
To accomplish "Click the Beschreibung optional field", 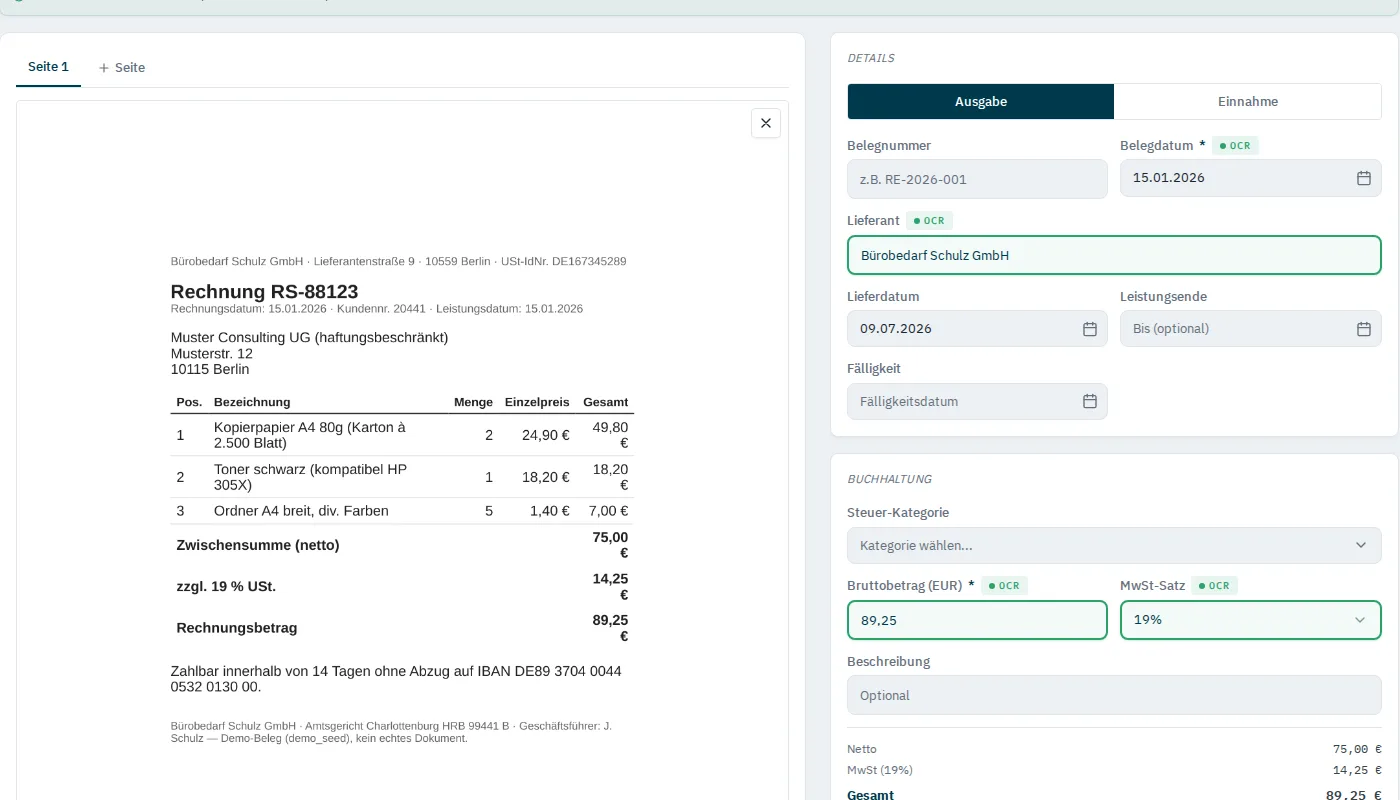I will (x=1114, y=696).
